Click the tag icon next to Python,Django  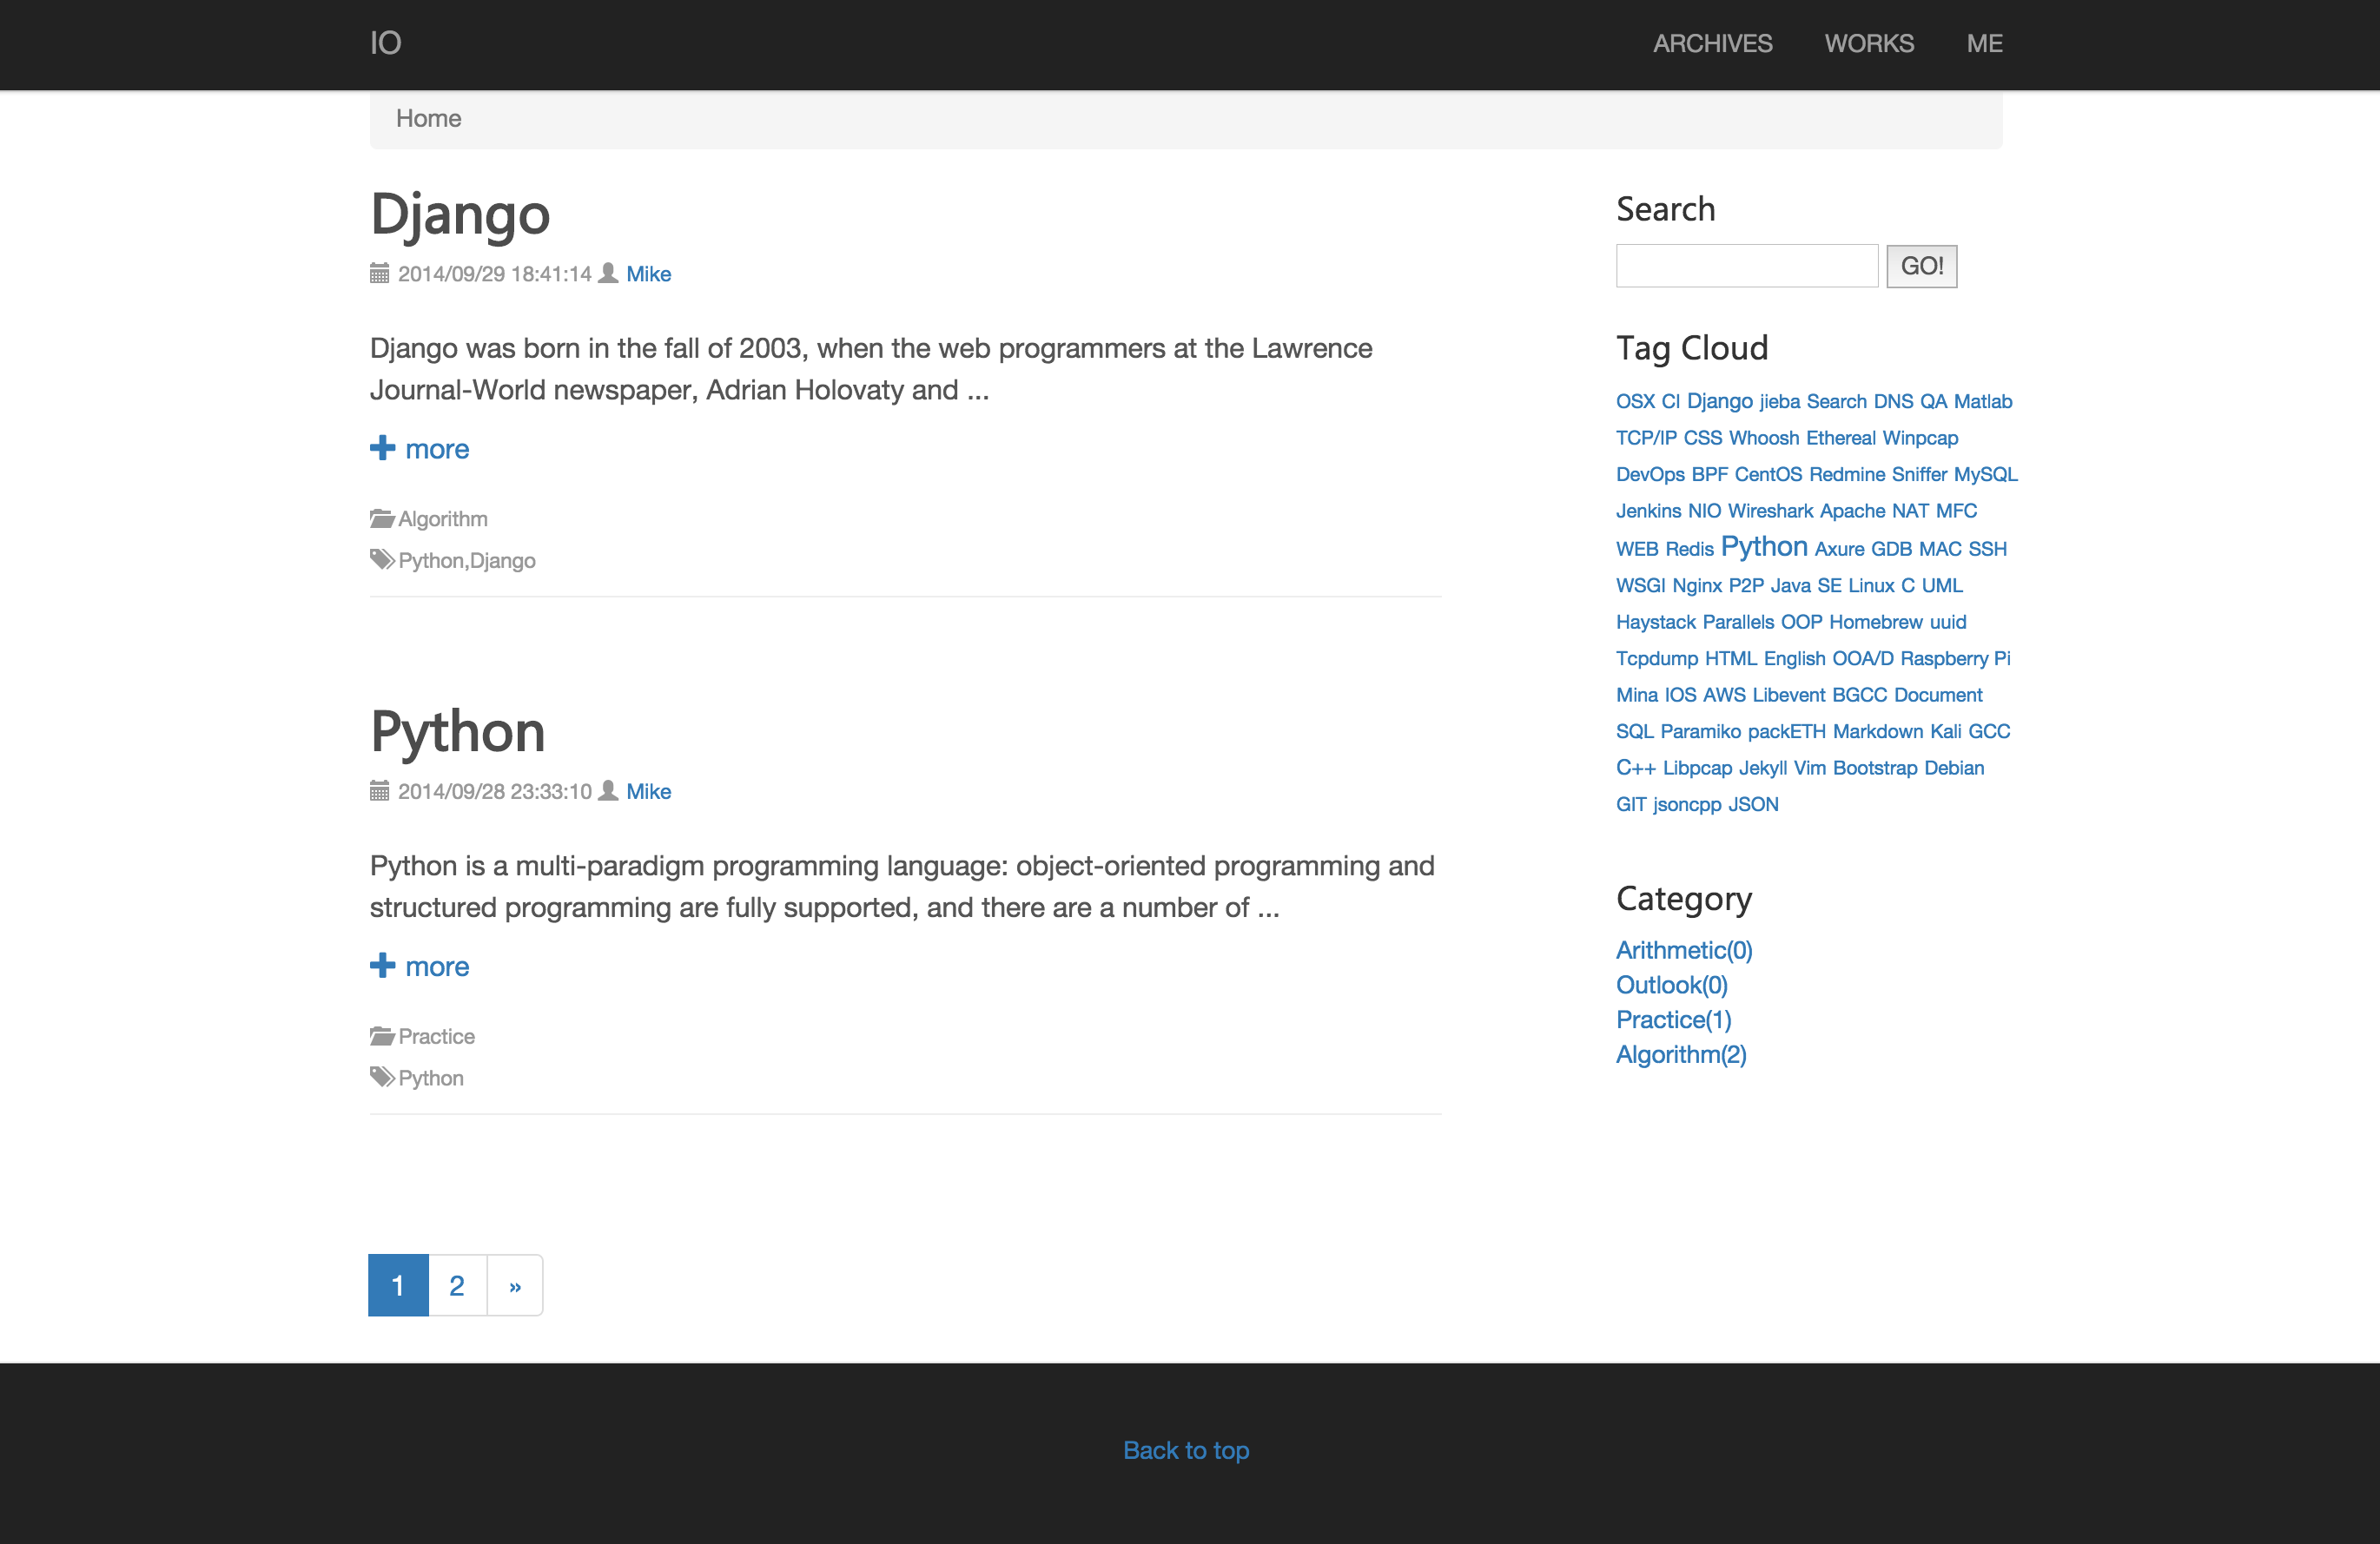[x=381, y=559]
